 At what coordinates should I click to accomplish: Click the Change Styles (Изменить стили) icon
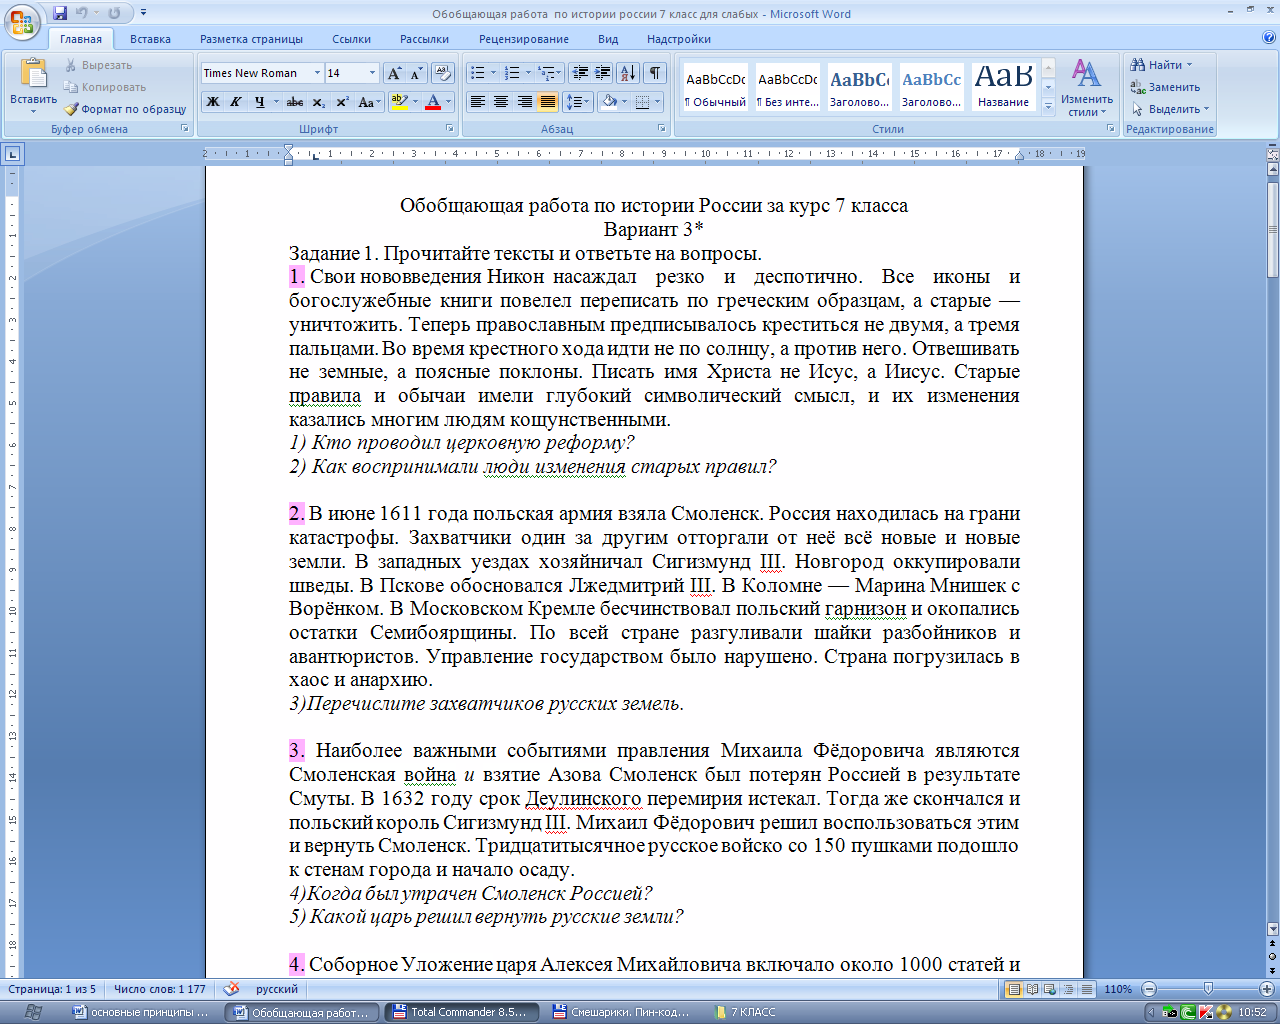click(1086, 74)
